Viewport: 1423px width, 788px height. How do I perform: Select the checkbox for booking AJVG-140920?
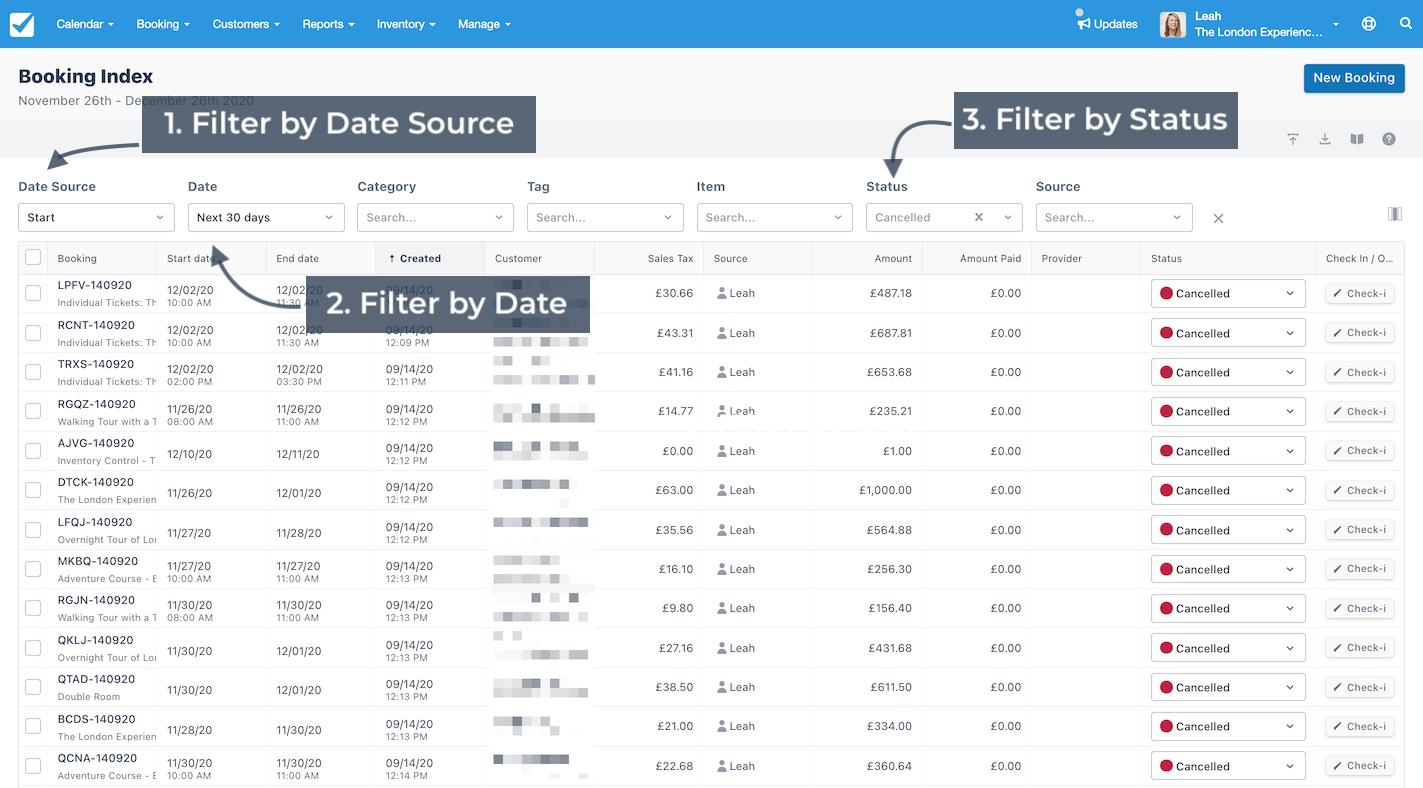point(33,451)
